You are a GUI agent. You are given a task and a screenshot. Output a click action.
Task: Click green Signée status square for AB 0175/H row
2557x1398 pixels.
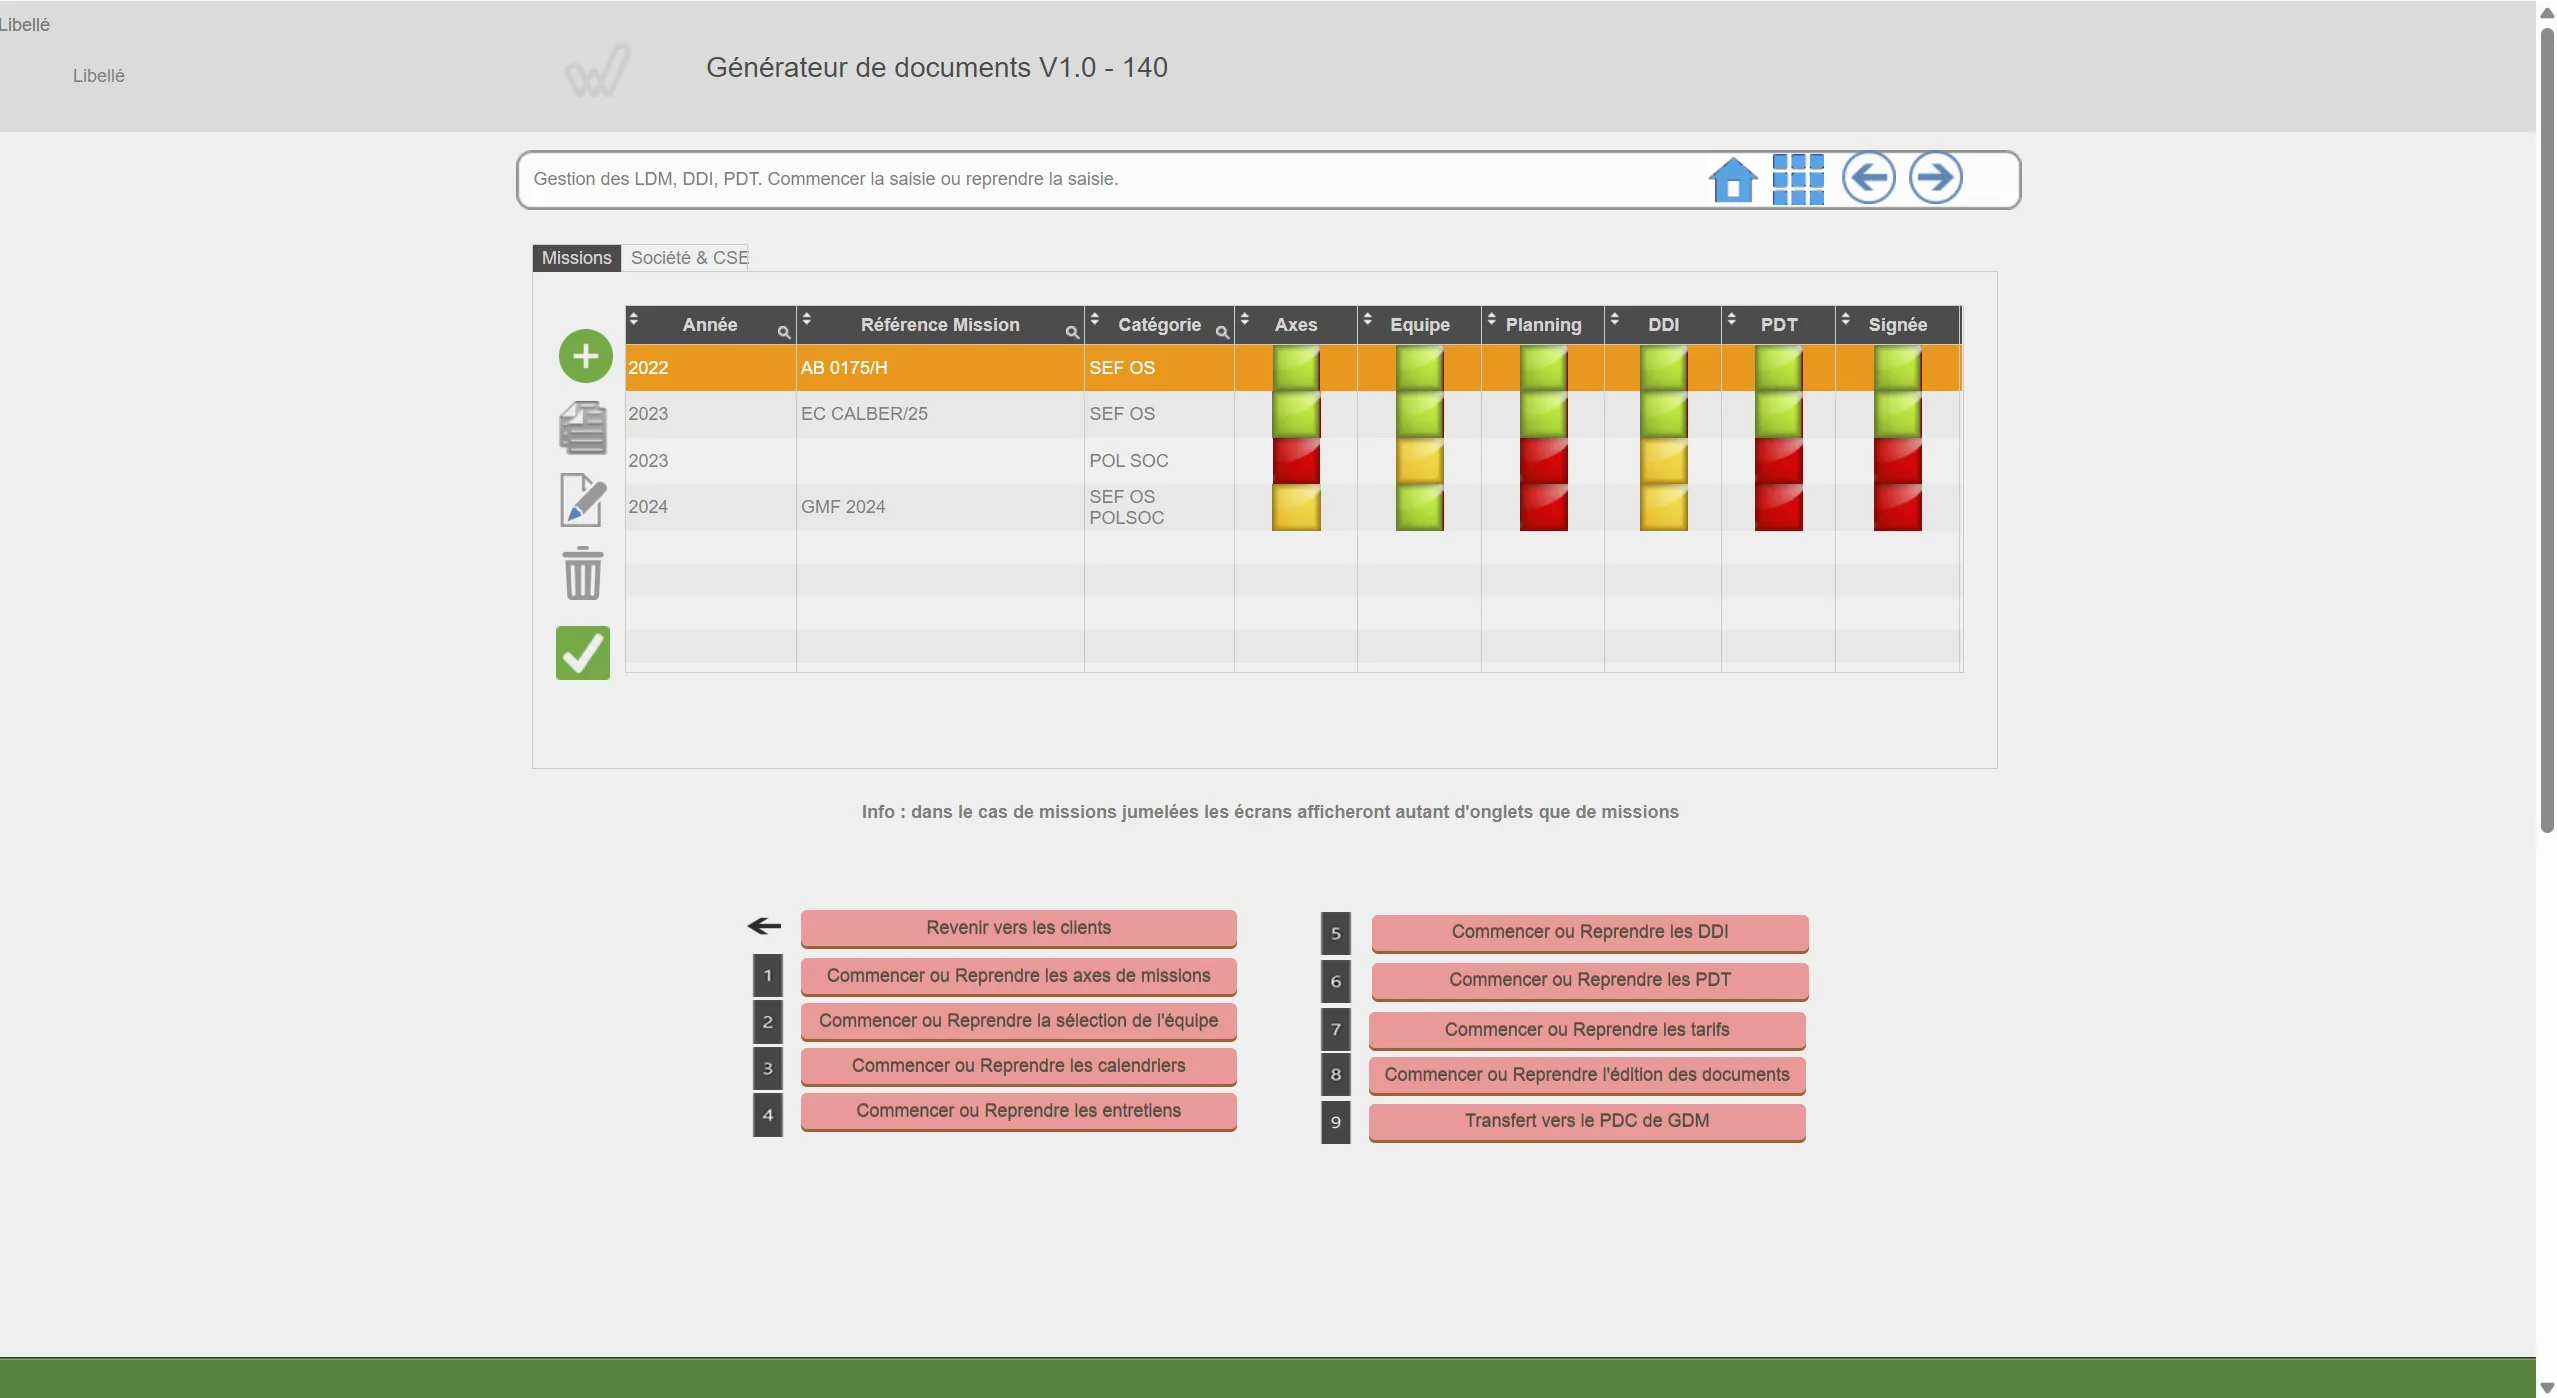pos(1897,368)
